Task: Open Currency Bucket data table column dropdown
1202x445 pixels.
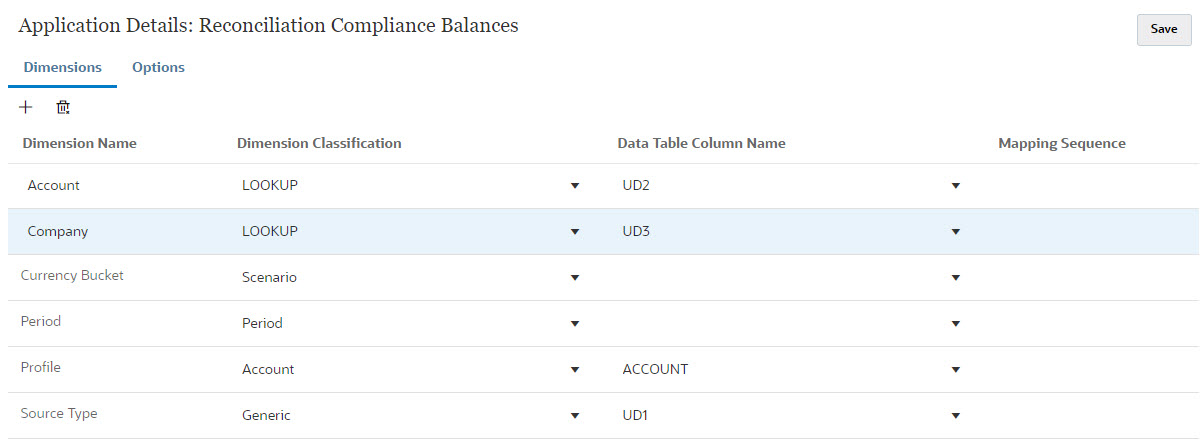Action: pos(955,278)
